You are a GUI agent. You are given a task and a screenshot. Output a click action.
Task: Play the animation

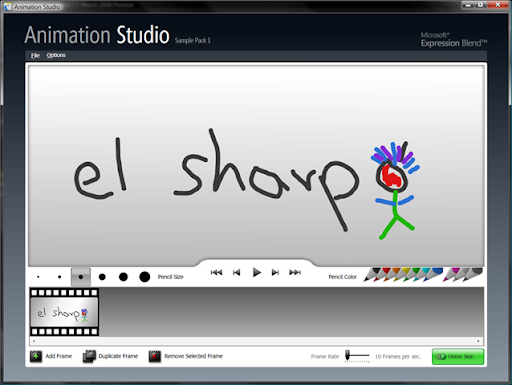click(x=256, y=273)
